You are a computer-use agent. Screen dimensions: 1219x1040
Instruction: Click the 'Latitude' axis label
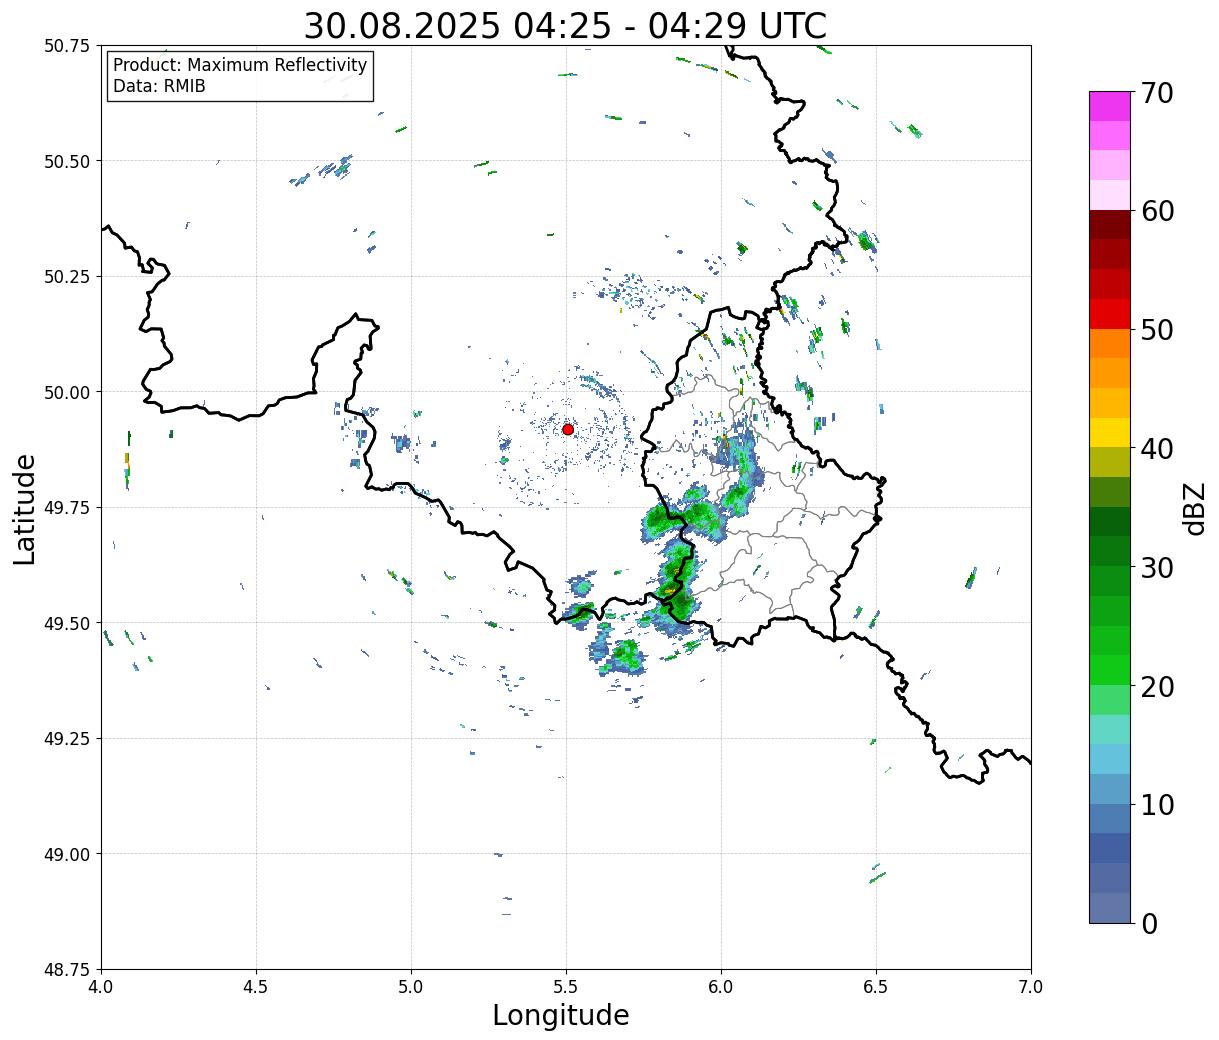(25, 508)
